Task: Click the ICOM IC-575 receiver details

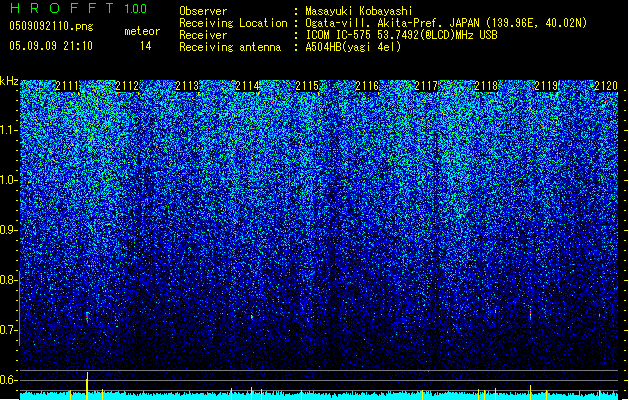Action: [401, 35]
